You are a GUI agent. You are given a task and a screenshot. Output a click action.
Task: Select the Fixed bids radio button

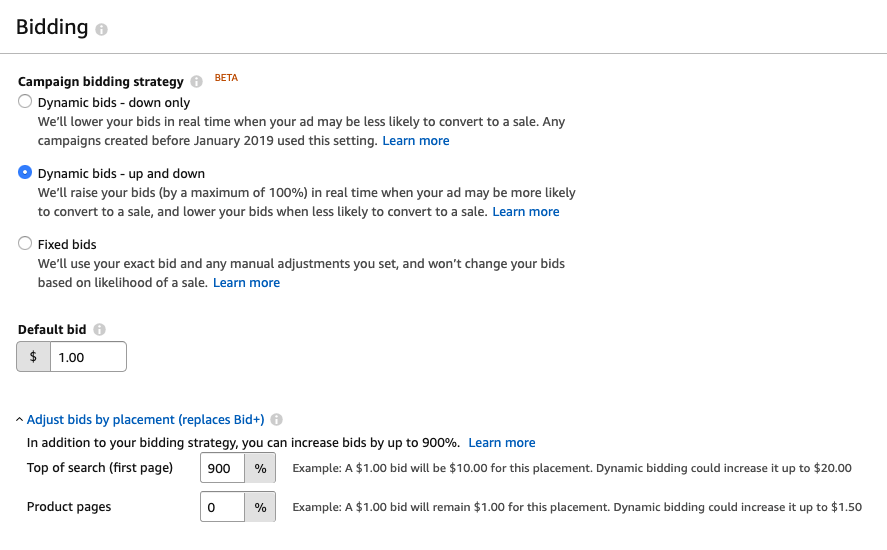26,244
